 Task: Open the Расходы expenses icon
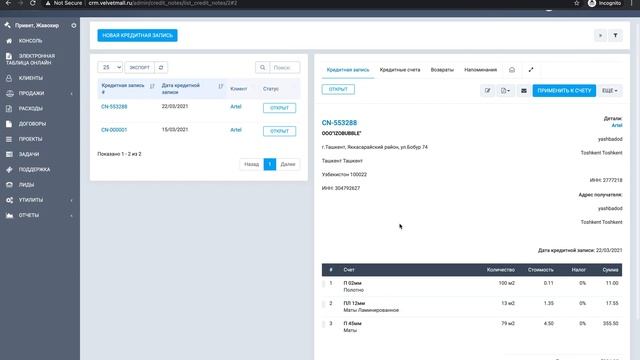pyautogui.click(x=9, y=109)
